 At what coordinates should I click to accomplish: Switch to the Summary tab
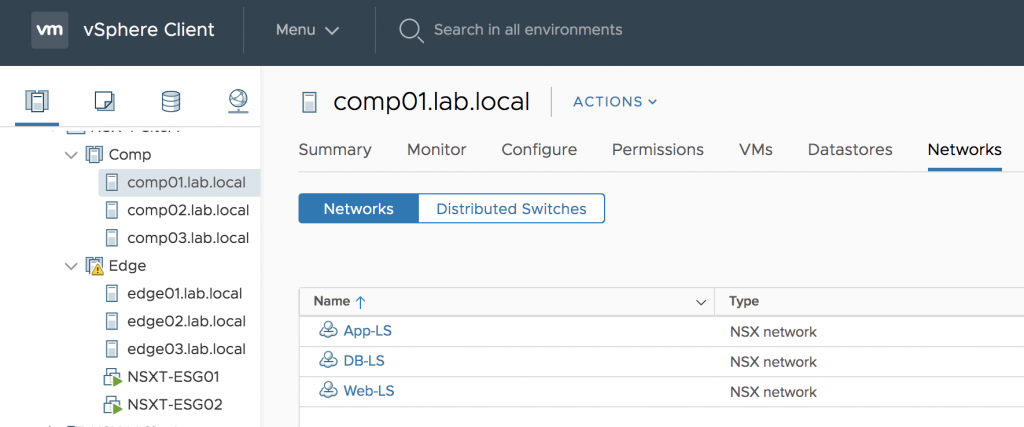[335, 150]
